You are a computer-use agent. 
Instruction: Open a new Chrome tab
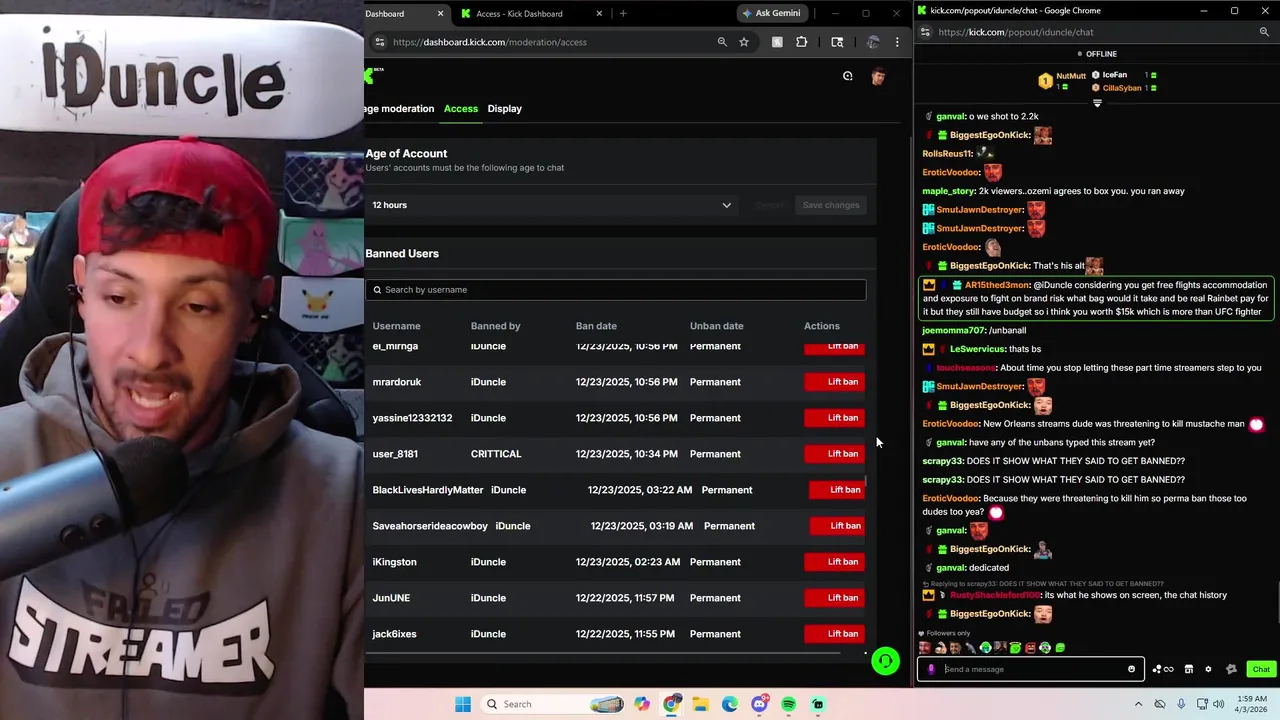click(x=623, y=14)
